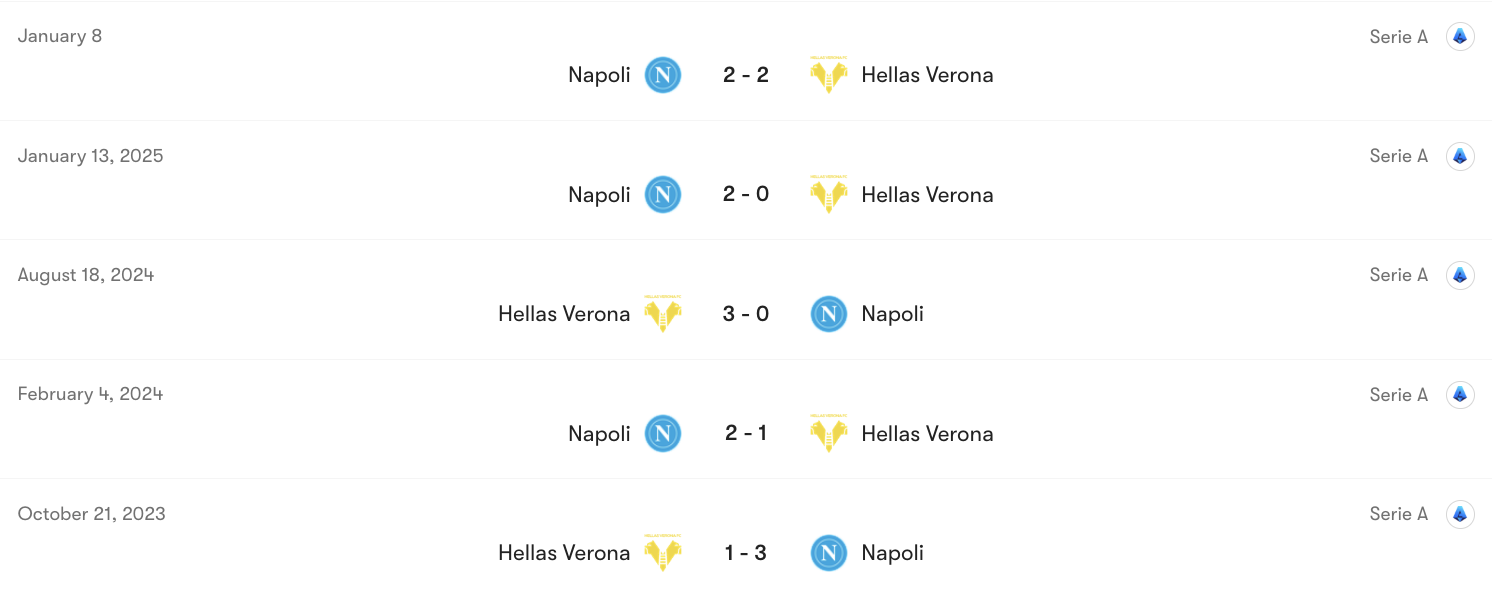The height and width of the screenshot is (592, 1492).
Task: Open the January 8 match details via its score
Action: click(745, 74)
